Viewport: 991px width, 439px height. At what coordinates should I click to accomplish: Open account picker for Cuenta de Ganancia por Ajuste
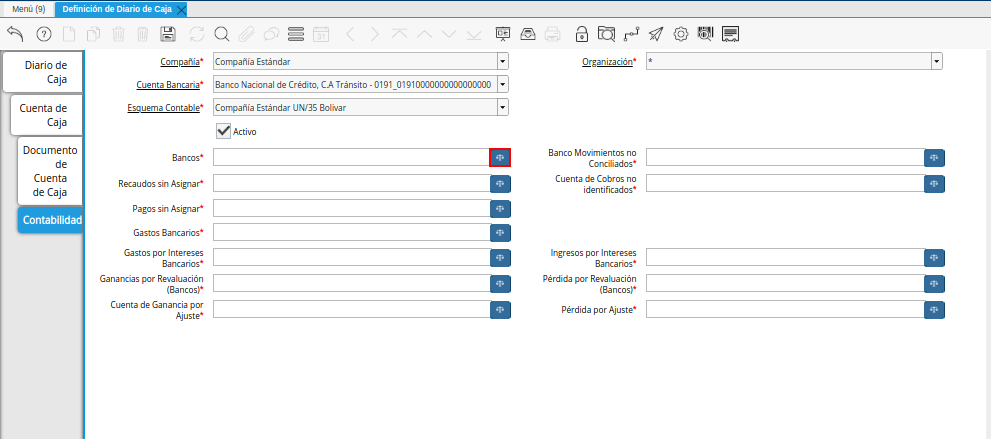click(x=500, y=310)
